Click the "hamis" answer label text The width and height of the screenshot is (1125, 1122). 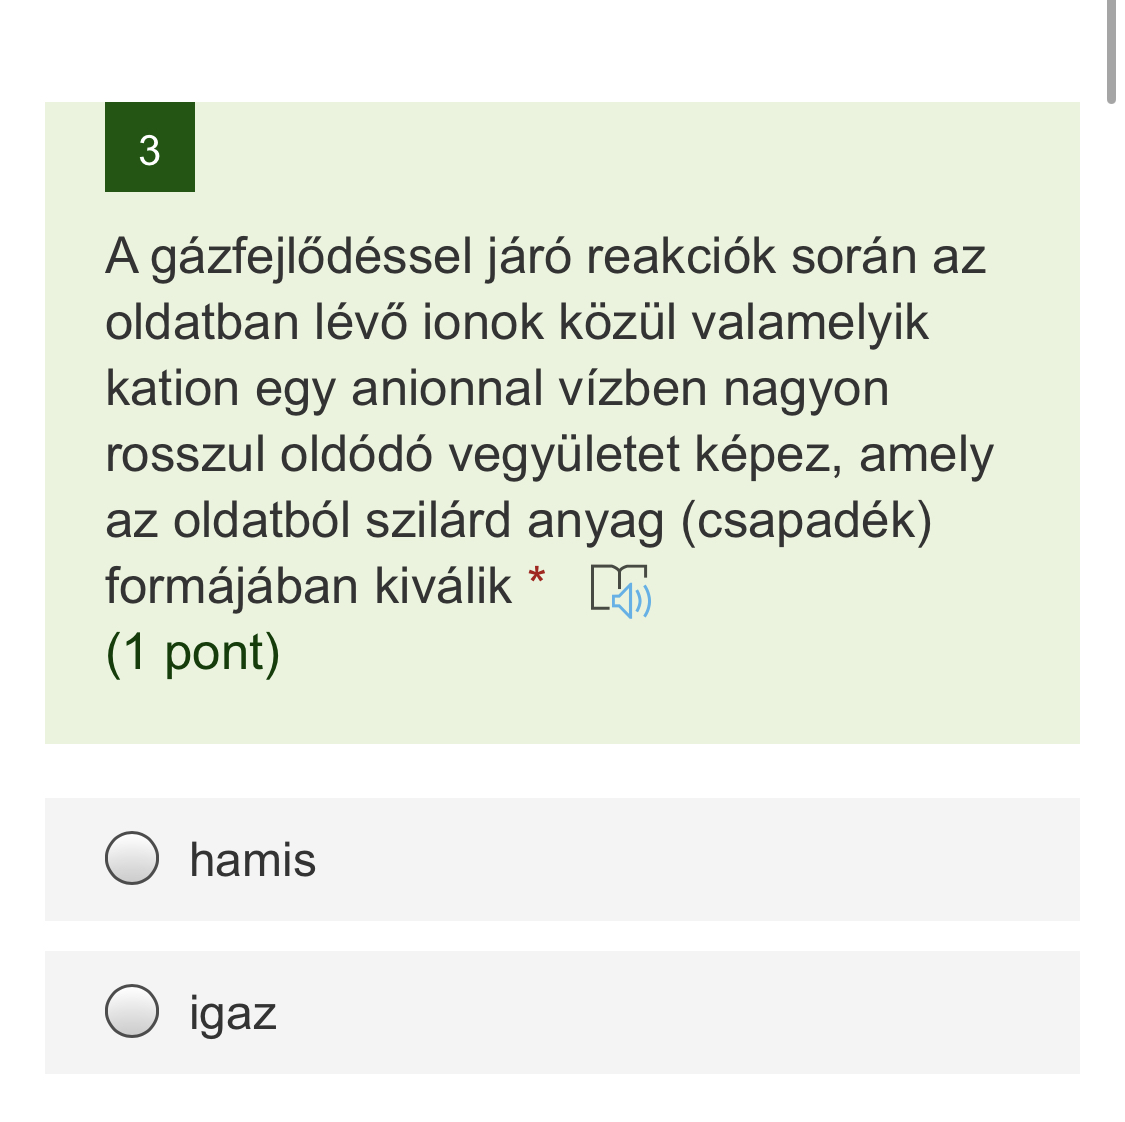(252, 860)
